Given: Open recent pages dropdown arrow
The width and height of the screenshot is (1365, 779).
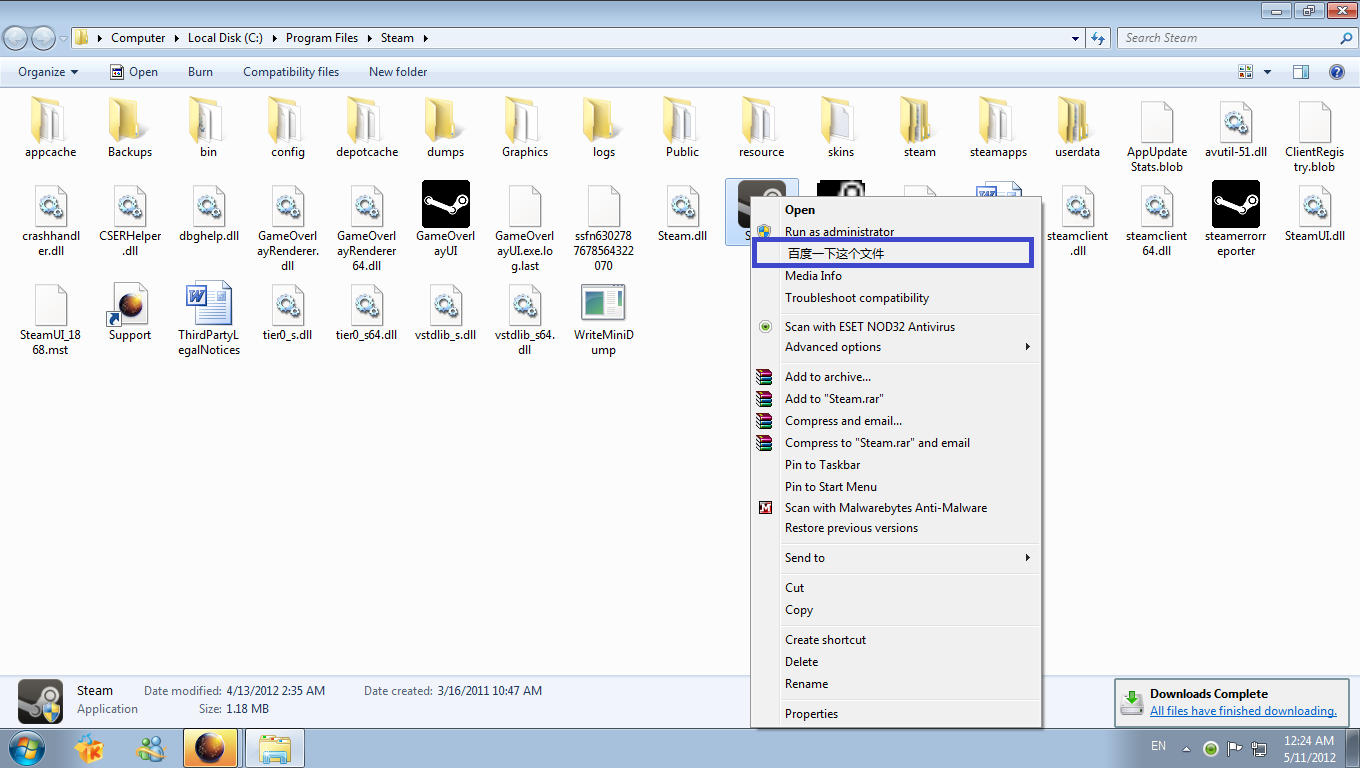Looking at the screenshot, I should point(64,38).
